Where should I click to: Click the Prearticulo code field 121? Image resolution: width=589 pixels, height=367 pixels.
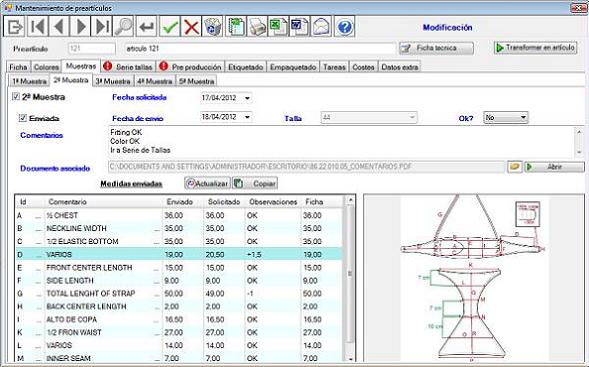coord(92,48)
